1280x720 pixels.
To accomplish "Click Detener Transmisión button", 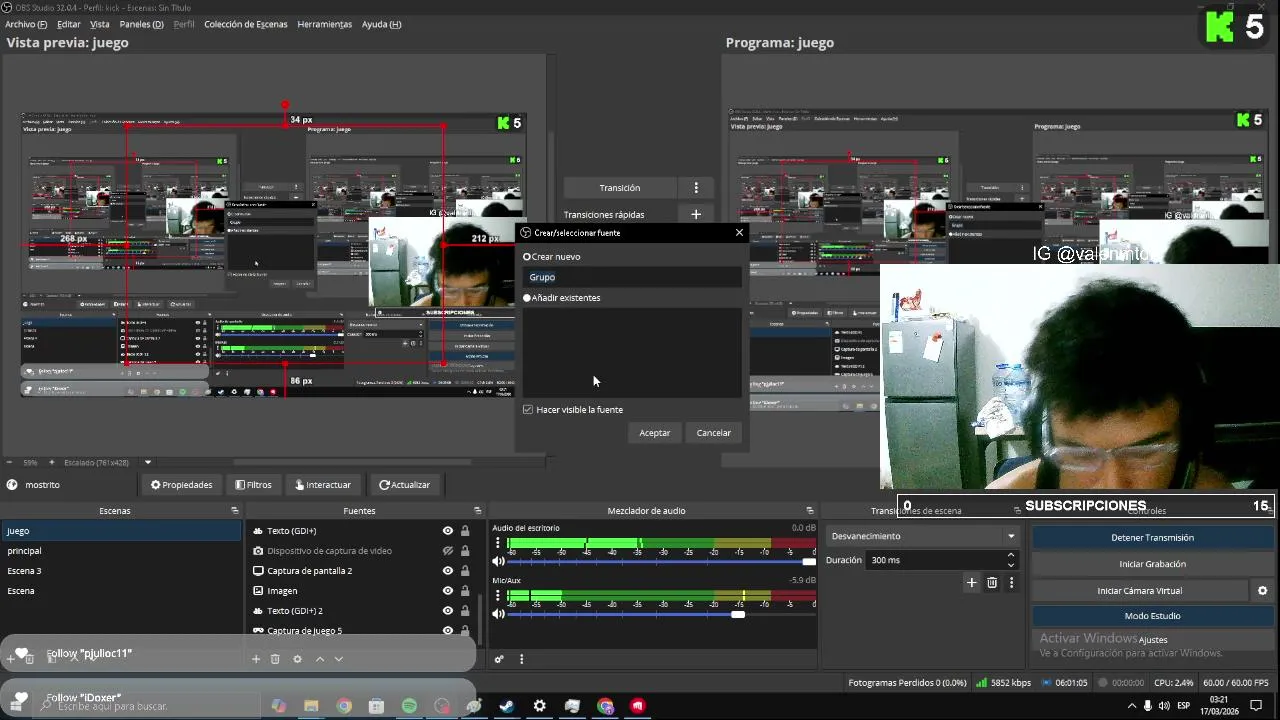I will click(x=1152, y=538).
